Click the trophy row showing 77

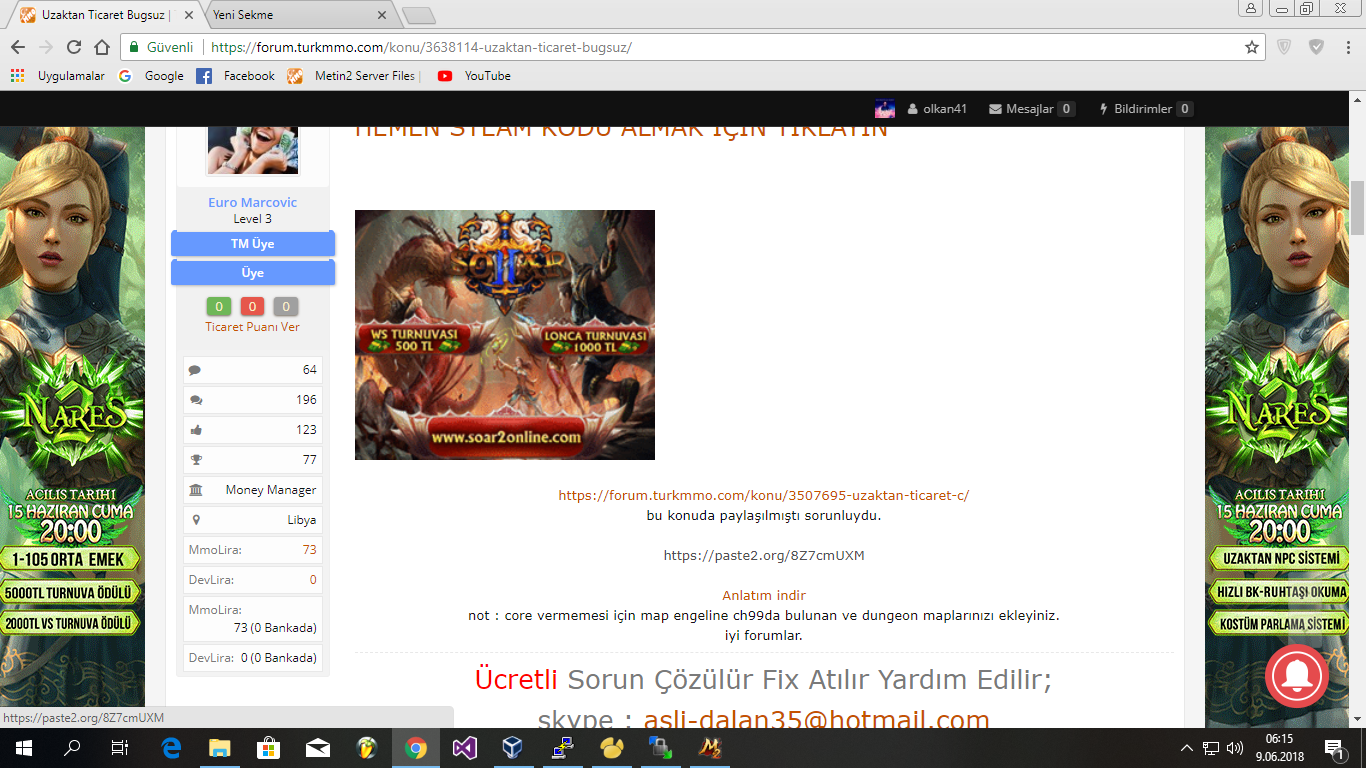coord(253,460)
